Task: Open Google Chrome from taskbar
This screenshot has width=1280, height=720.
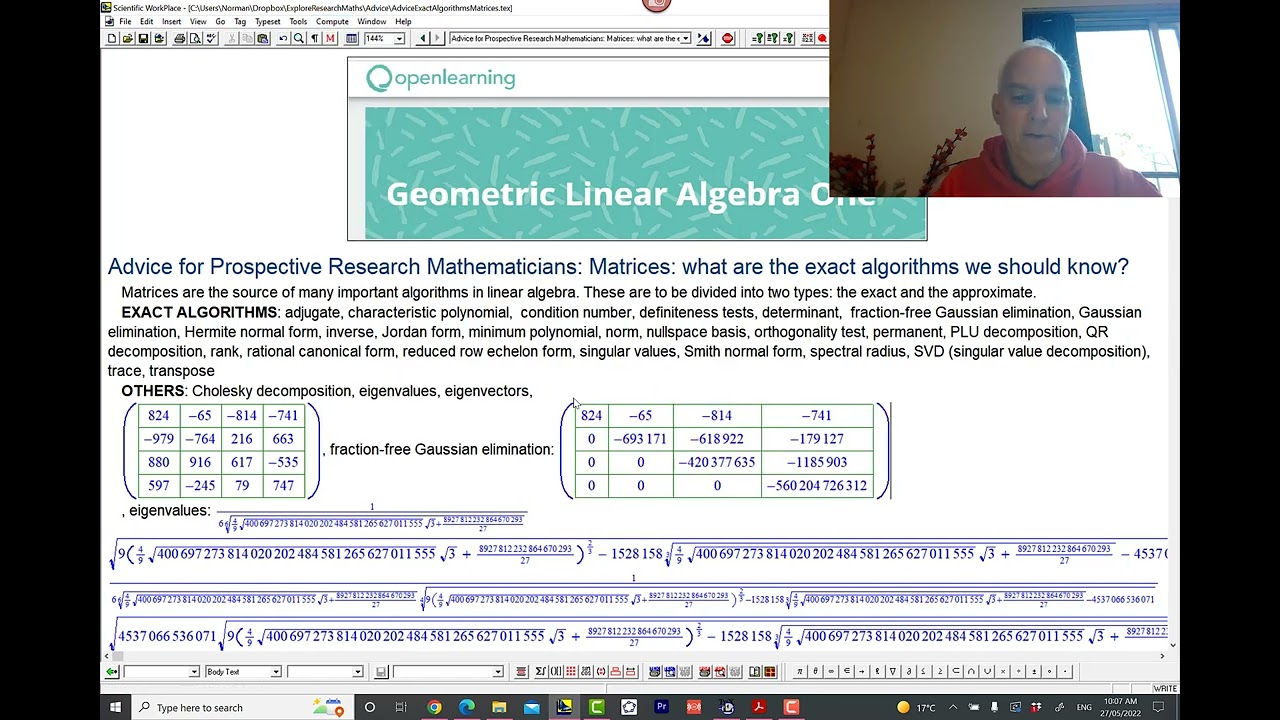Action: pyautogui.click(x=434, y=707)
